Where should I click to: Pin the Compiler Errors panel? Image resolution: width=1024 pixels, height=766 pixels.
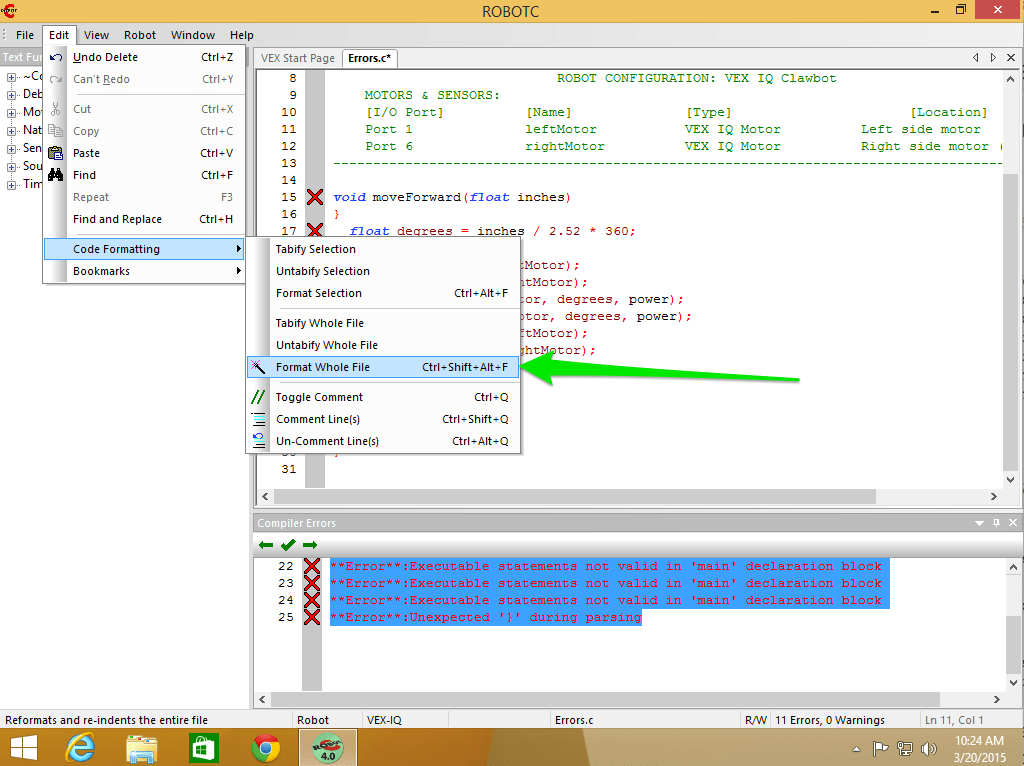(x=995, y=522)
